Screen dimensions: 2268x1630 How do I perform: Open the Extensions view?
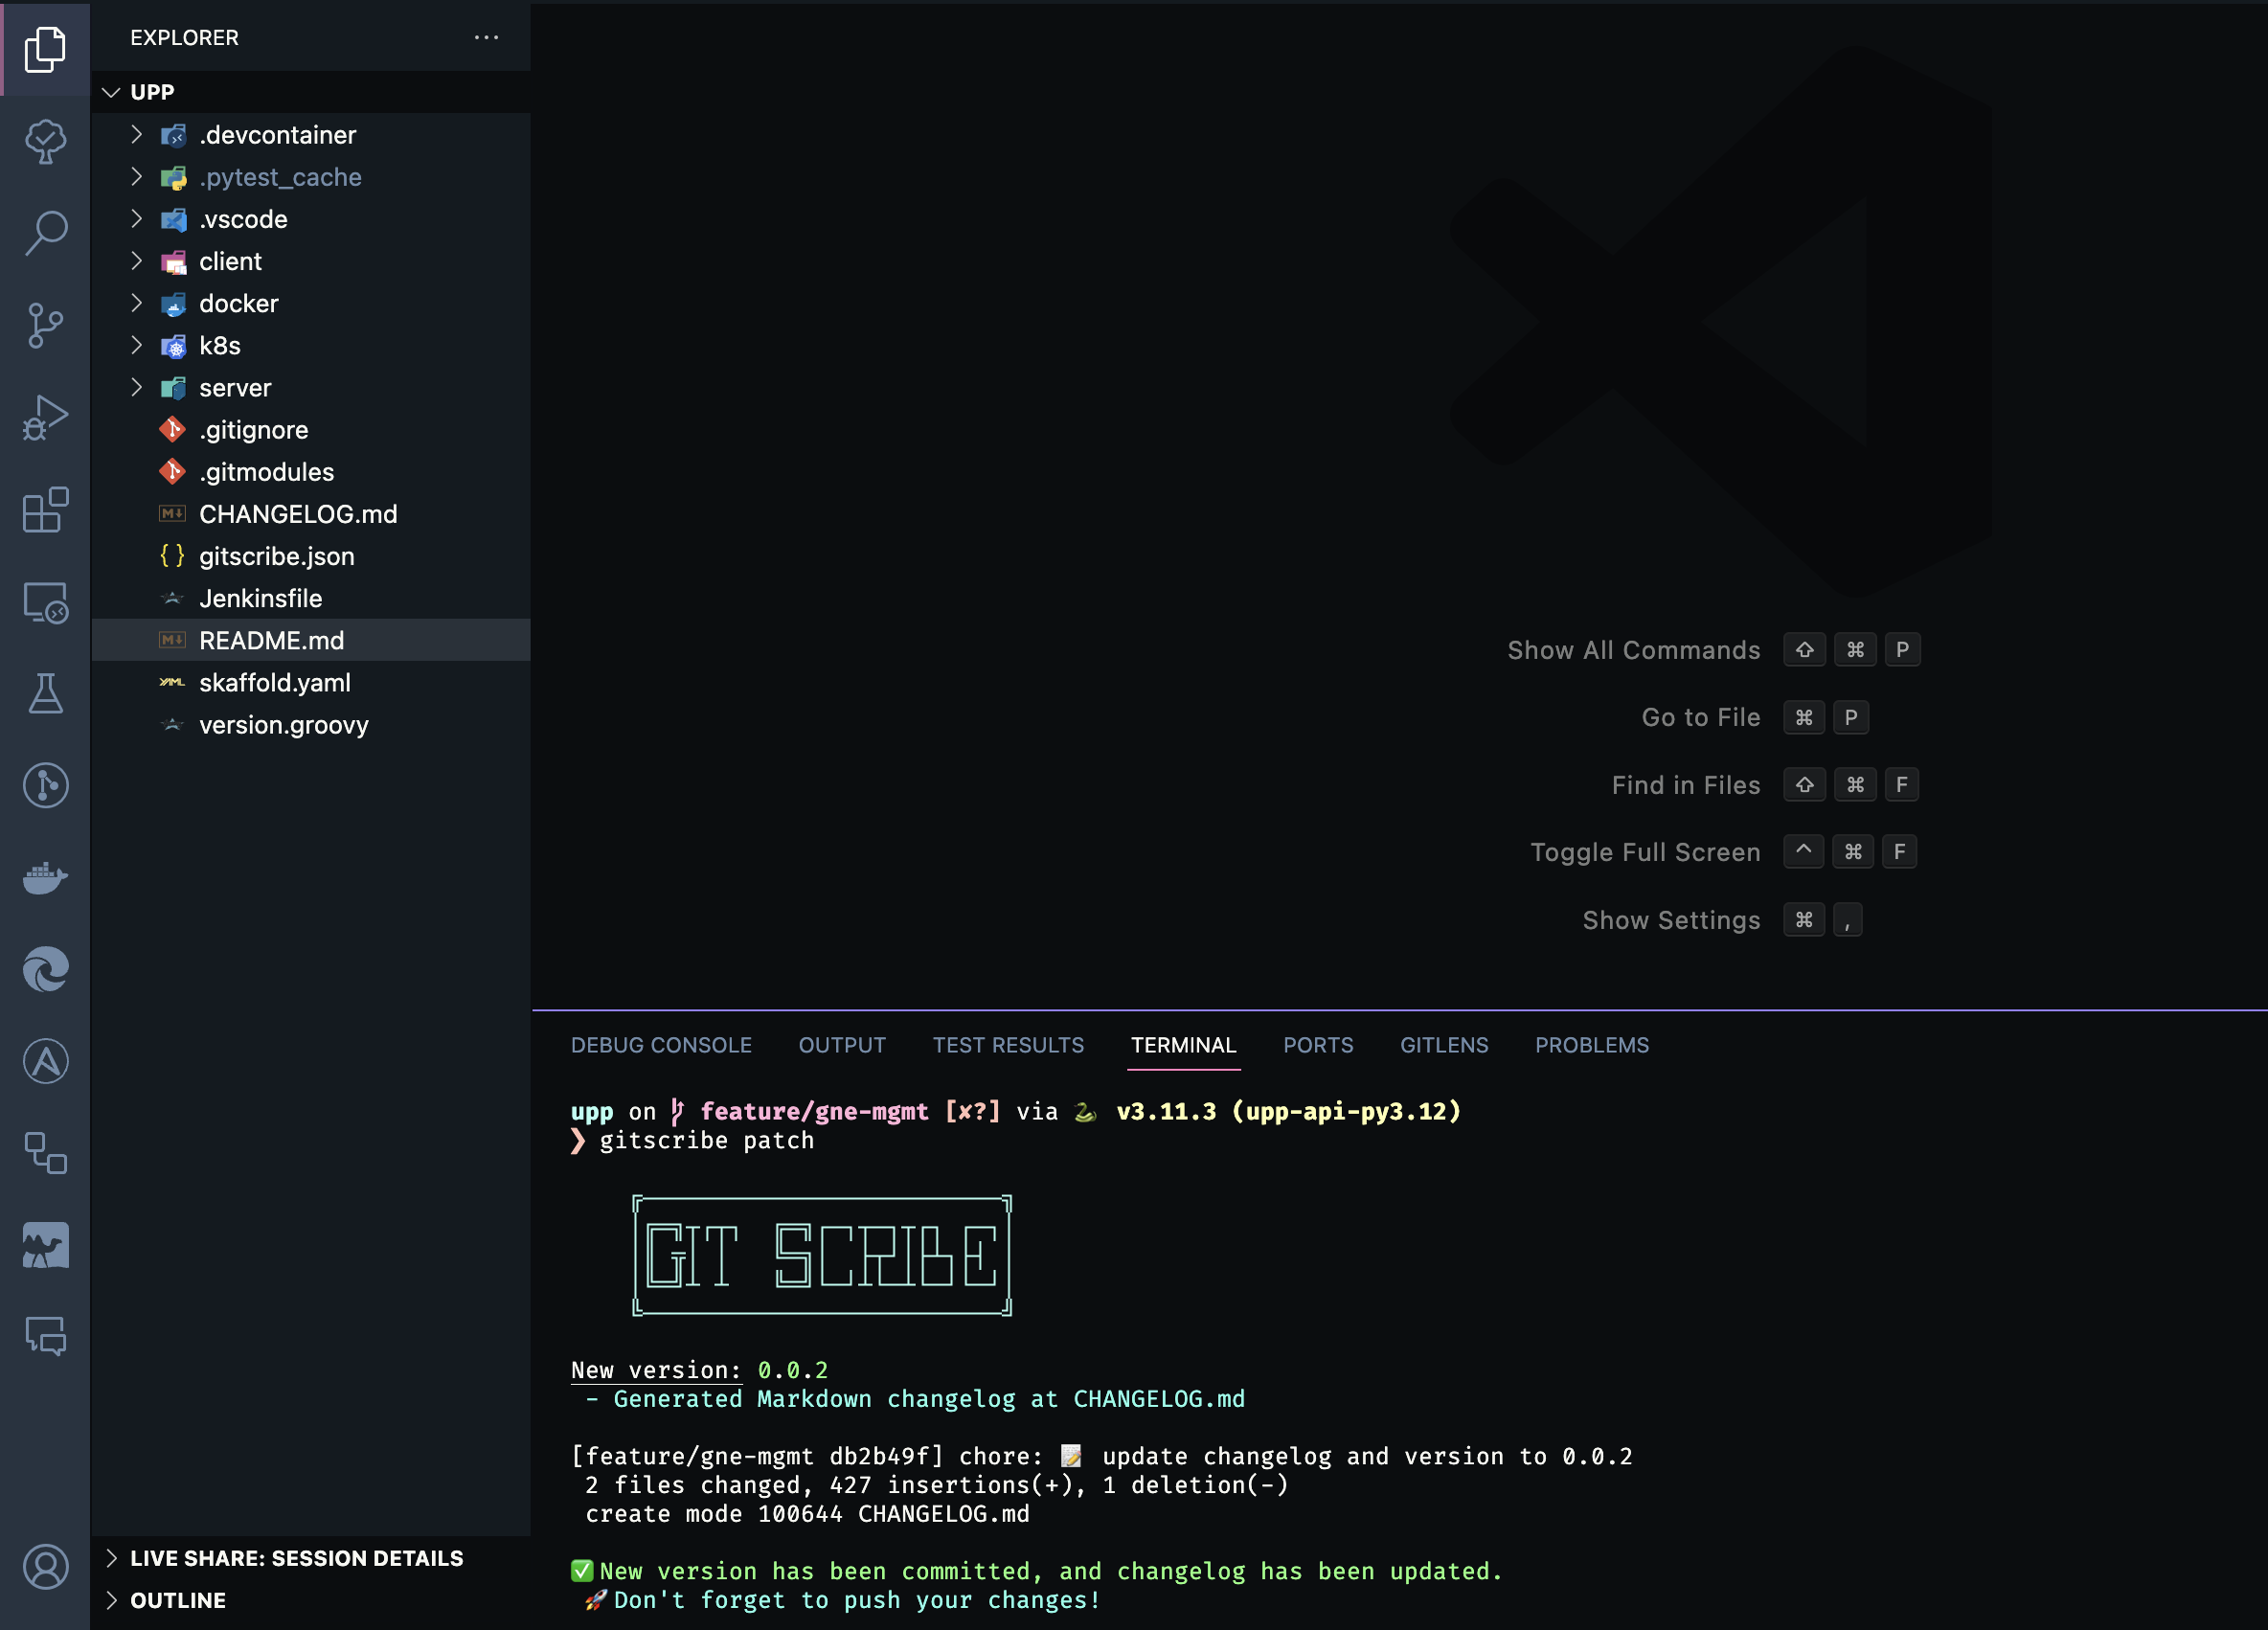[x=45, y=510]
